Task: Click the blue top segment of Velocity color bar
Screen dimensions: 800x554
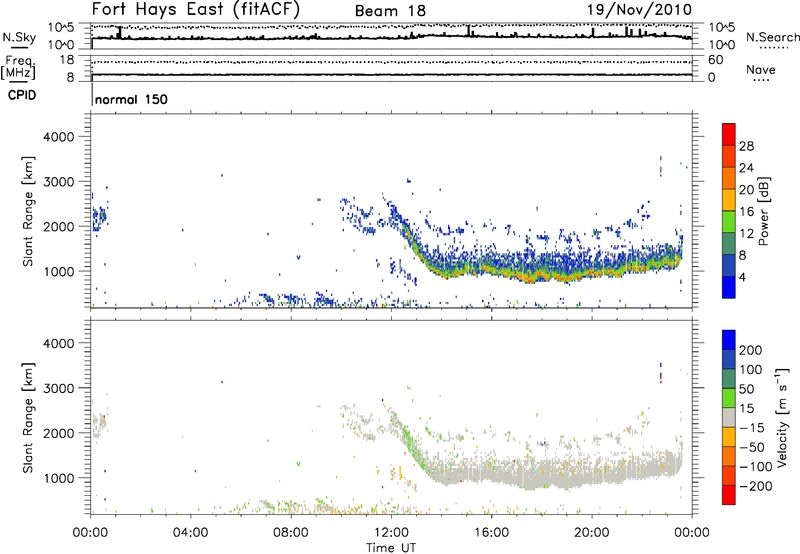Action: [x=729, y=339]
